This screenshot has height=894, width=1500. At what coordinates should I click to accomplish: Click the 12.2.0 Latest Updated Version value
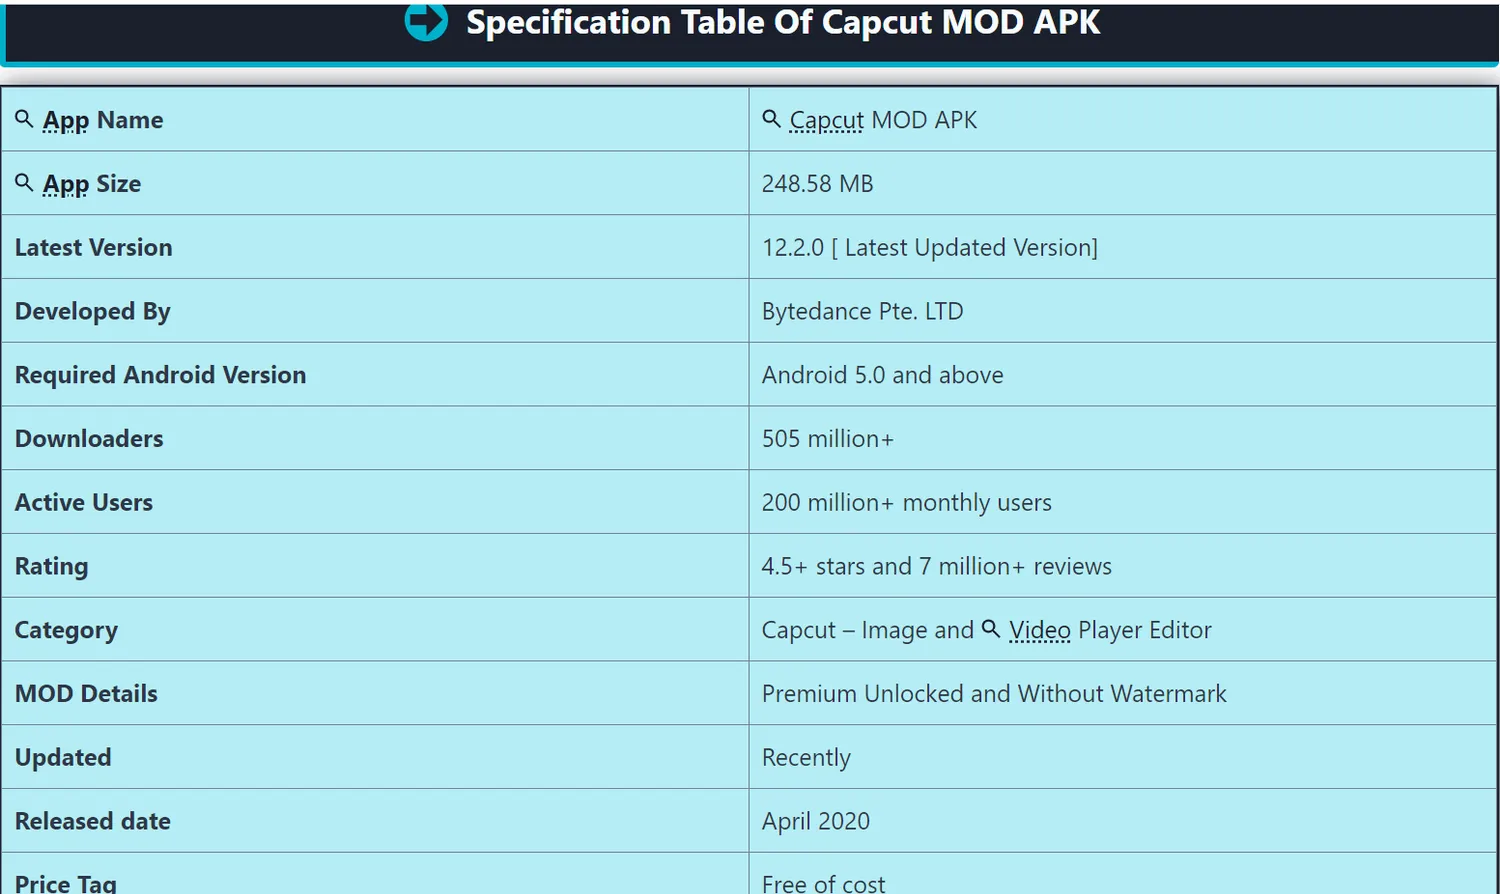coord(930,247)
